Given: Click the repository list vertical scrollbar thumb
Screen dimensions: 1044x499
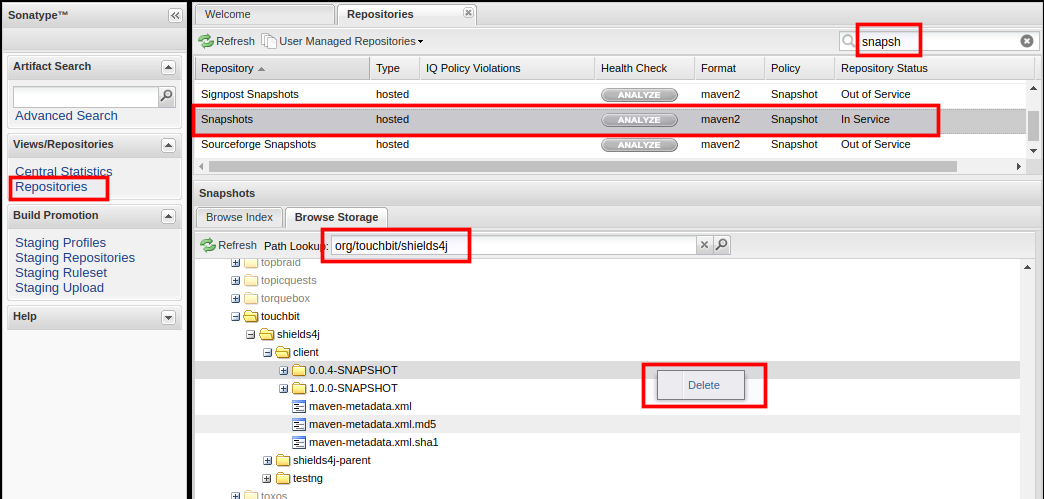Looking at the screenshot, I should pyautogui.click(x=1033, y=126).
